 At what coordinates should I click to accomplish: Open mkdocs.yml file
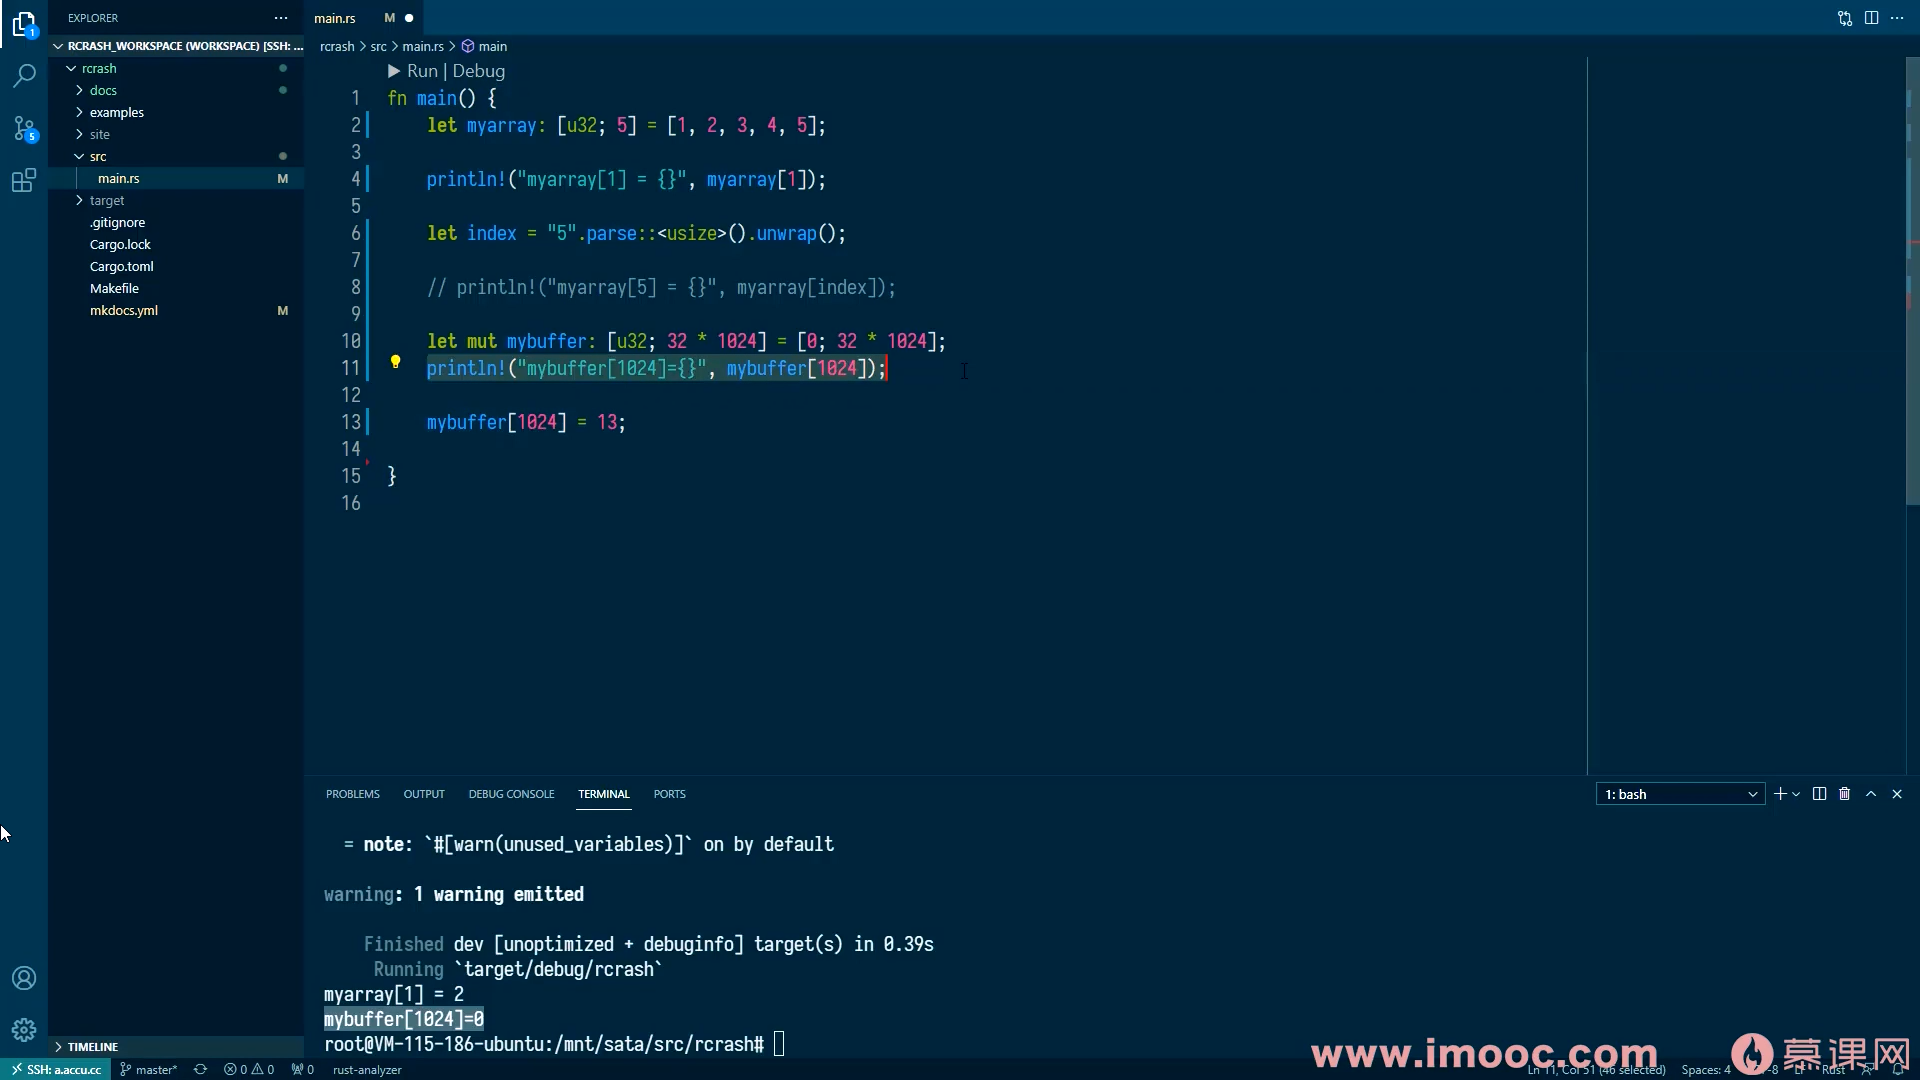(x=176, y=310)
